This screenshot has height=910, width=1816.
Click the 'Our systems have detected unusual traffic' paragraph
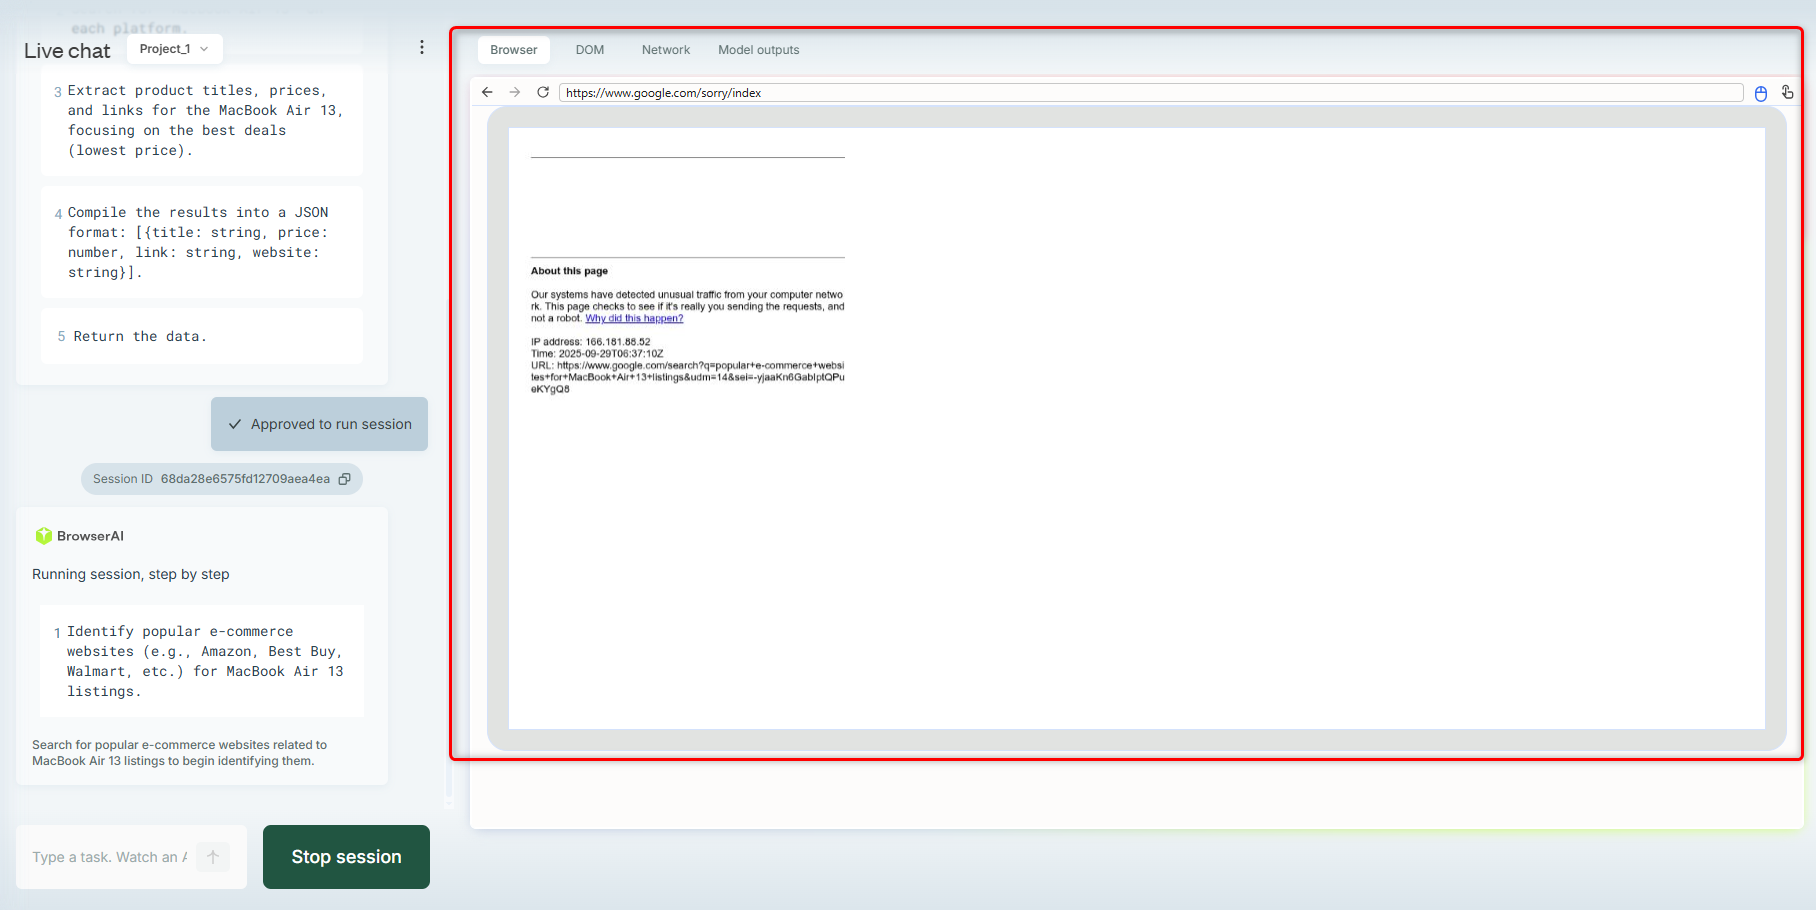pyautogui.click(x=687, y=307)
